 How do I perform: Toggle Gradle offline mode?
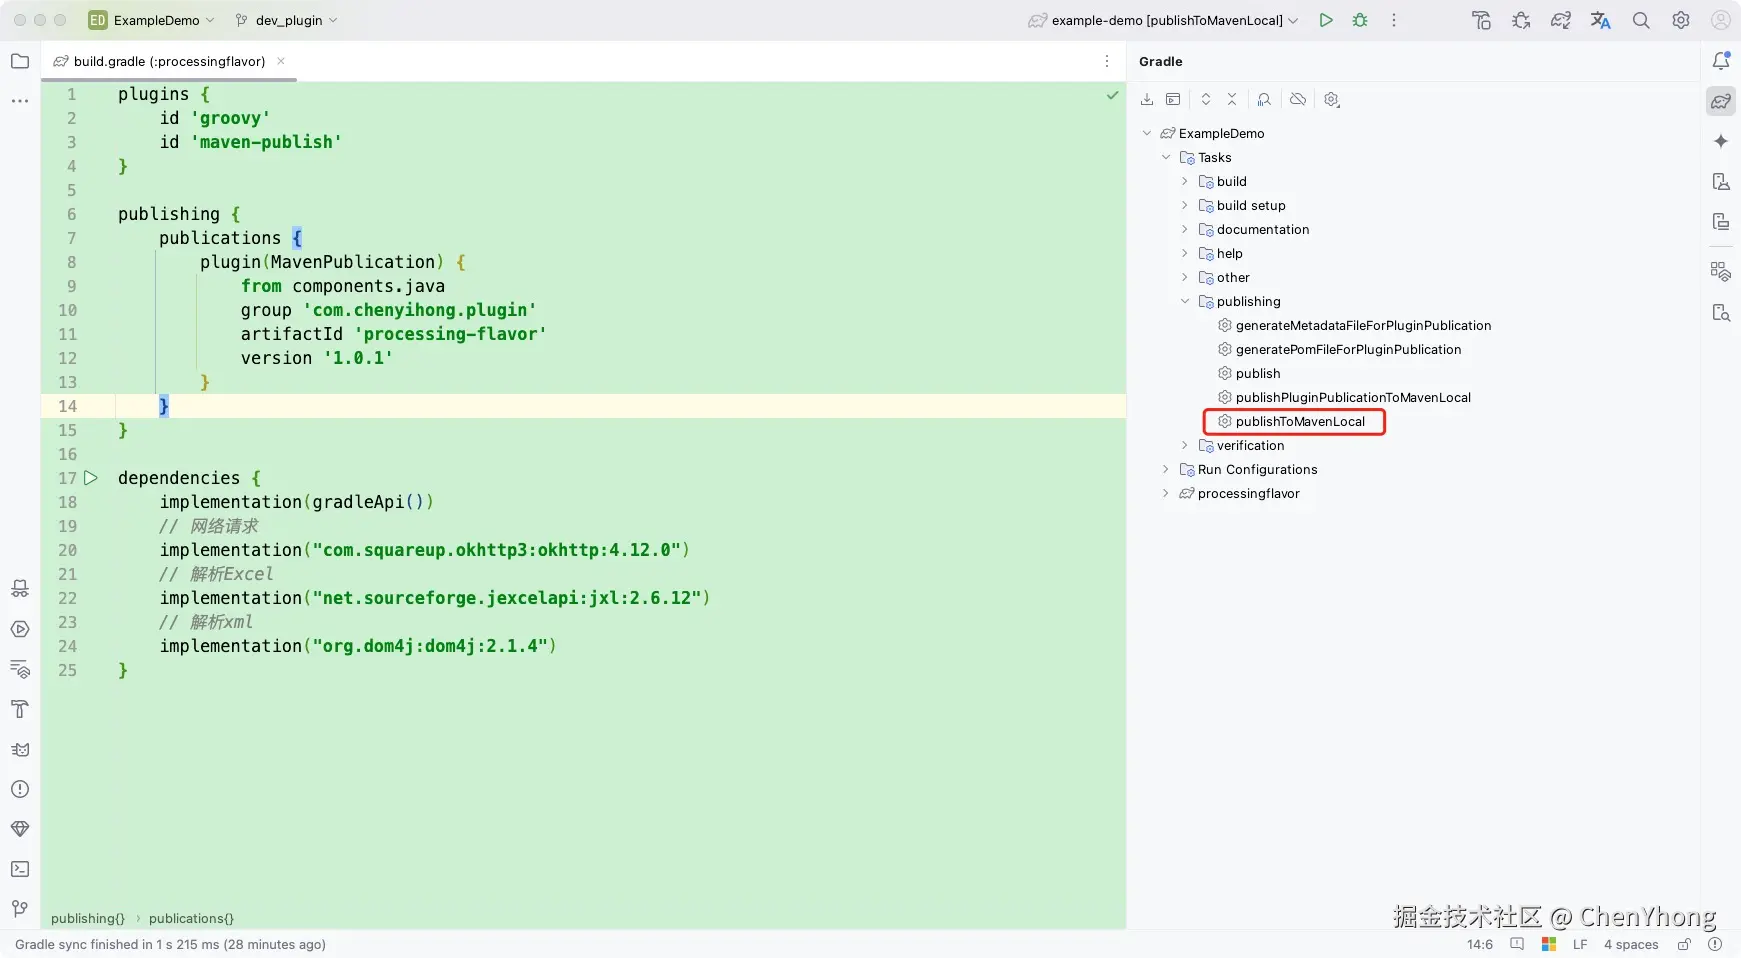pyautogui.click(x=1298, y=99)
